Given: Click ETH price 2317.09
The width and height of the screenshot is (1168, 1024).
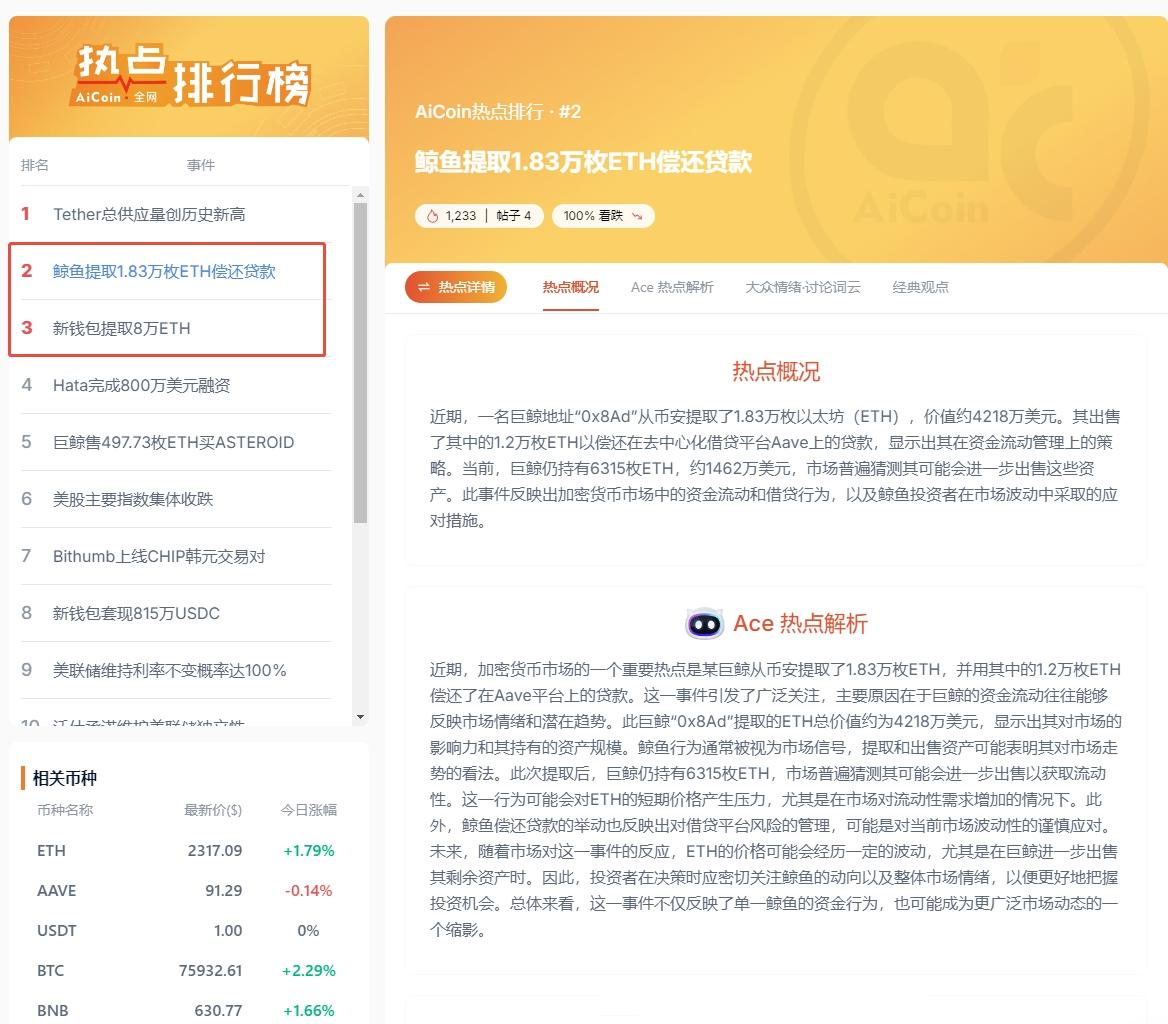Looking at the screenshot, I should [x=215, y=850].
